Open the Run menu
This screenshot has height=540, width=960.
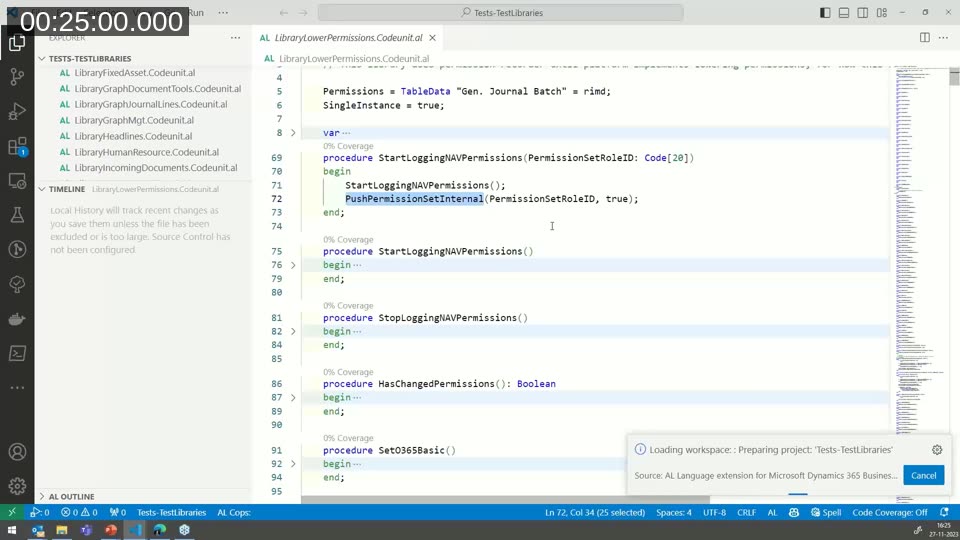196,12
